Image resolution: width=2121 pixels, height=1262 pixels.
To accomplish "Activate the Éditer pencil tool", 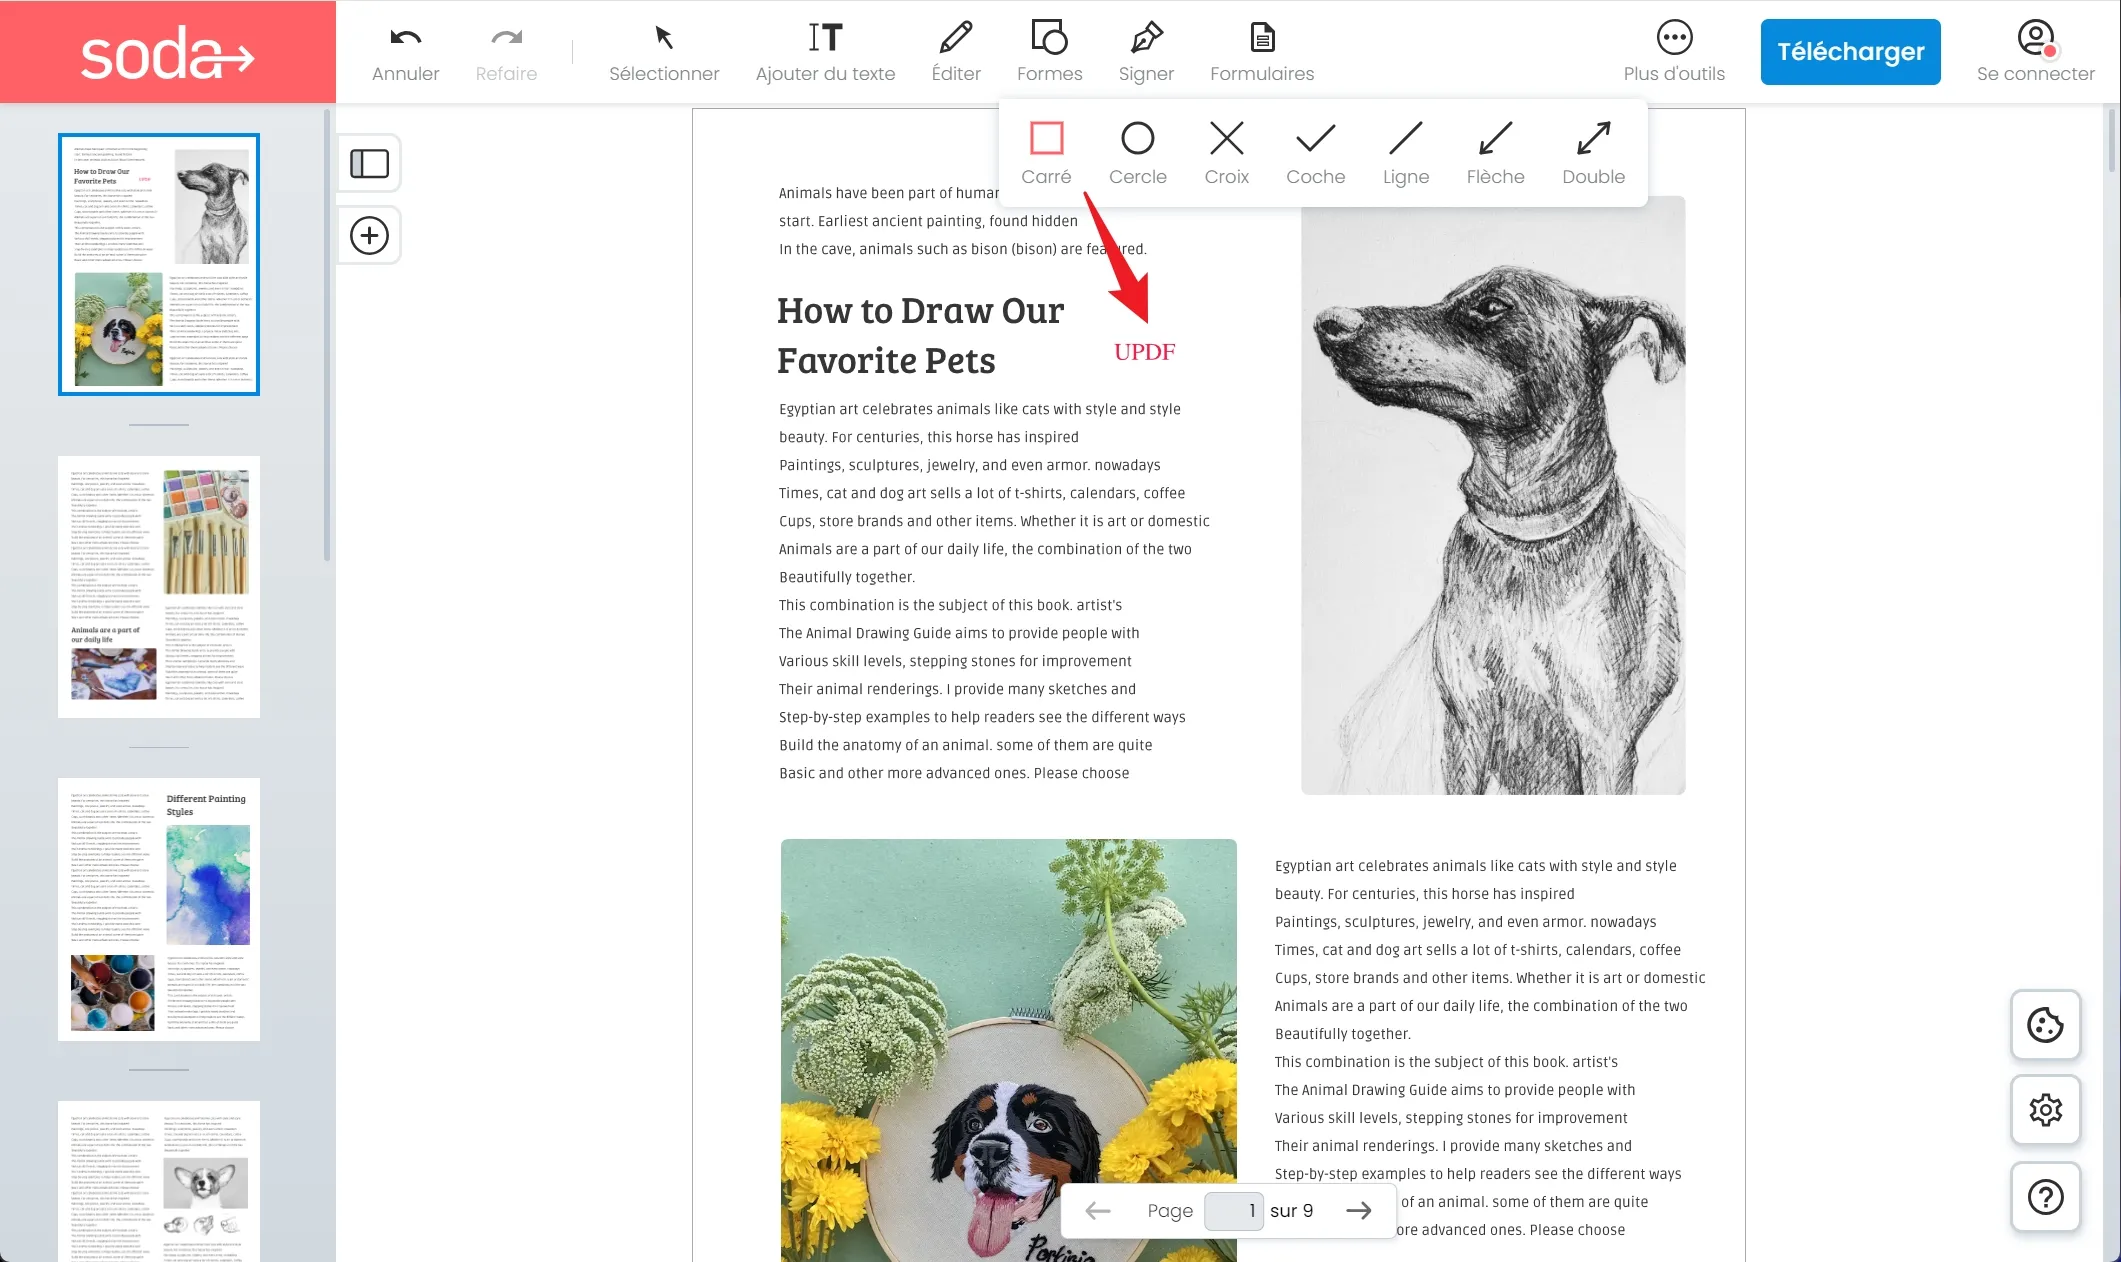I will click(955, 50).
